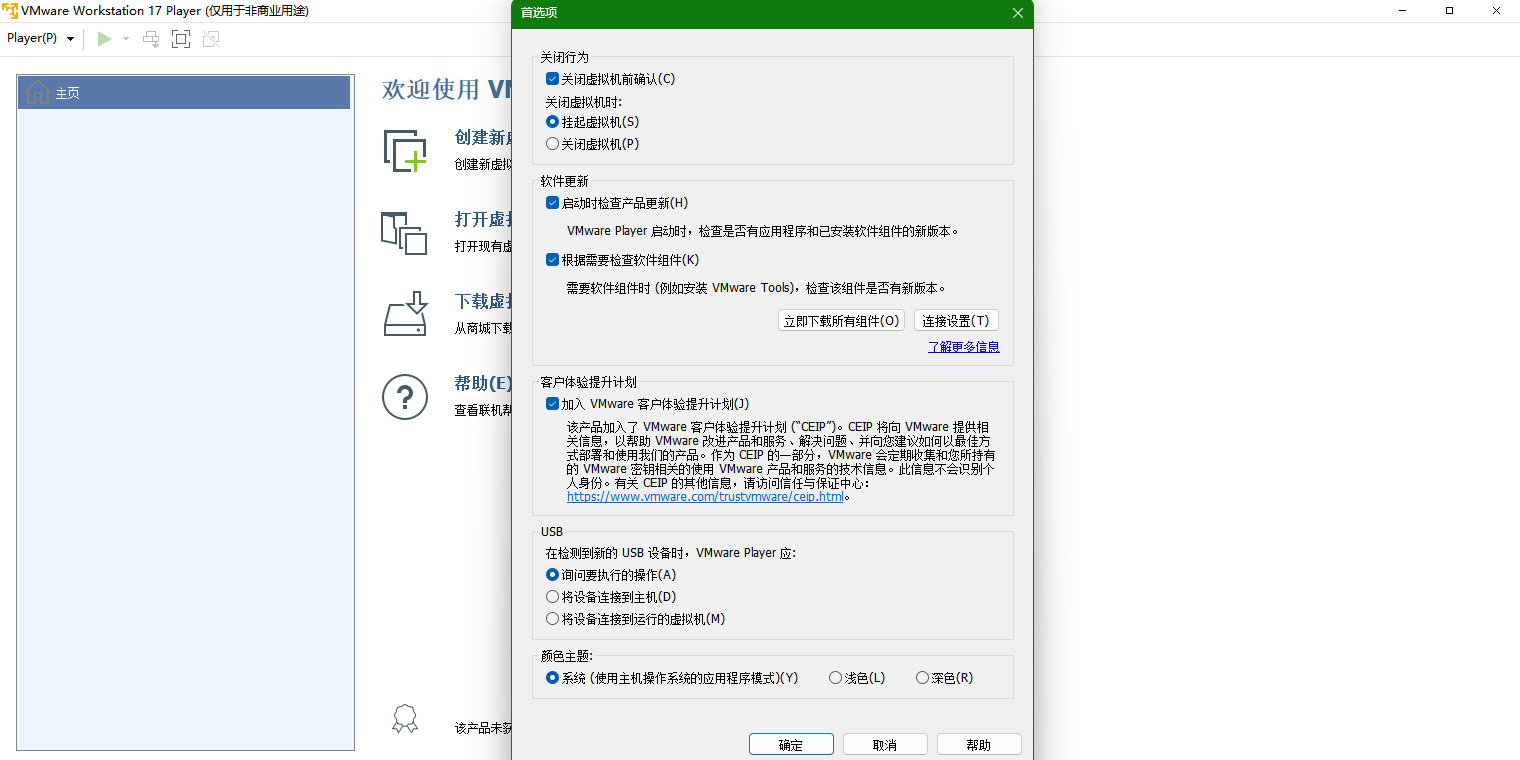Image resolution: width=1520 pixels, height=760 pixels.
Task: Click the Create New Virtual Machine icon
Action: pyautogui.click(x=405, y=150)
